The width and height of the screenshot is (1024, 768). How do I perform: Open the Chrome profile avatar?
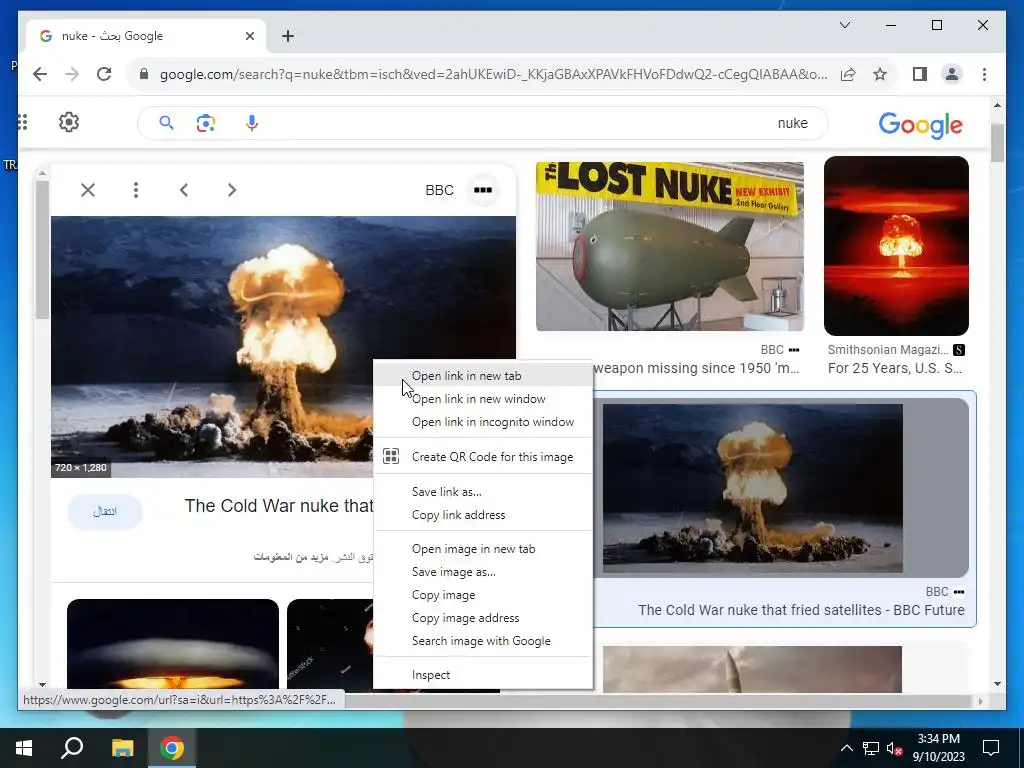click(952, 74)
